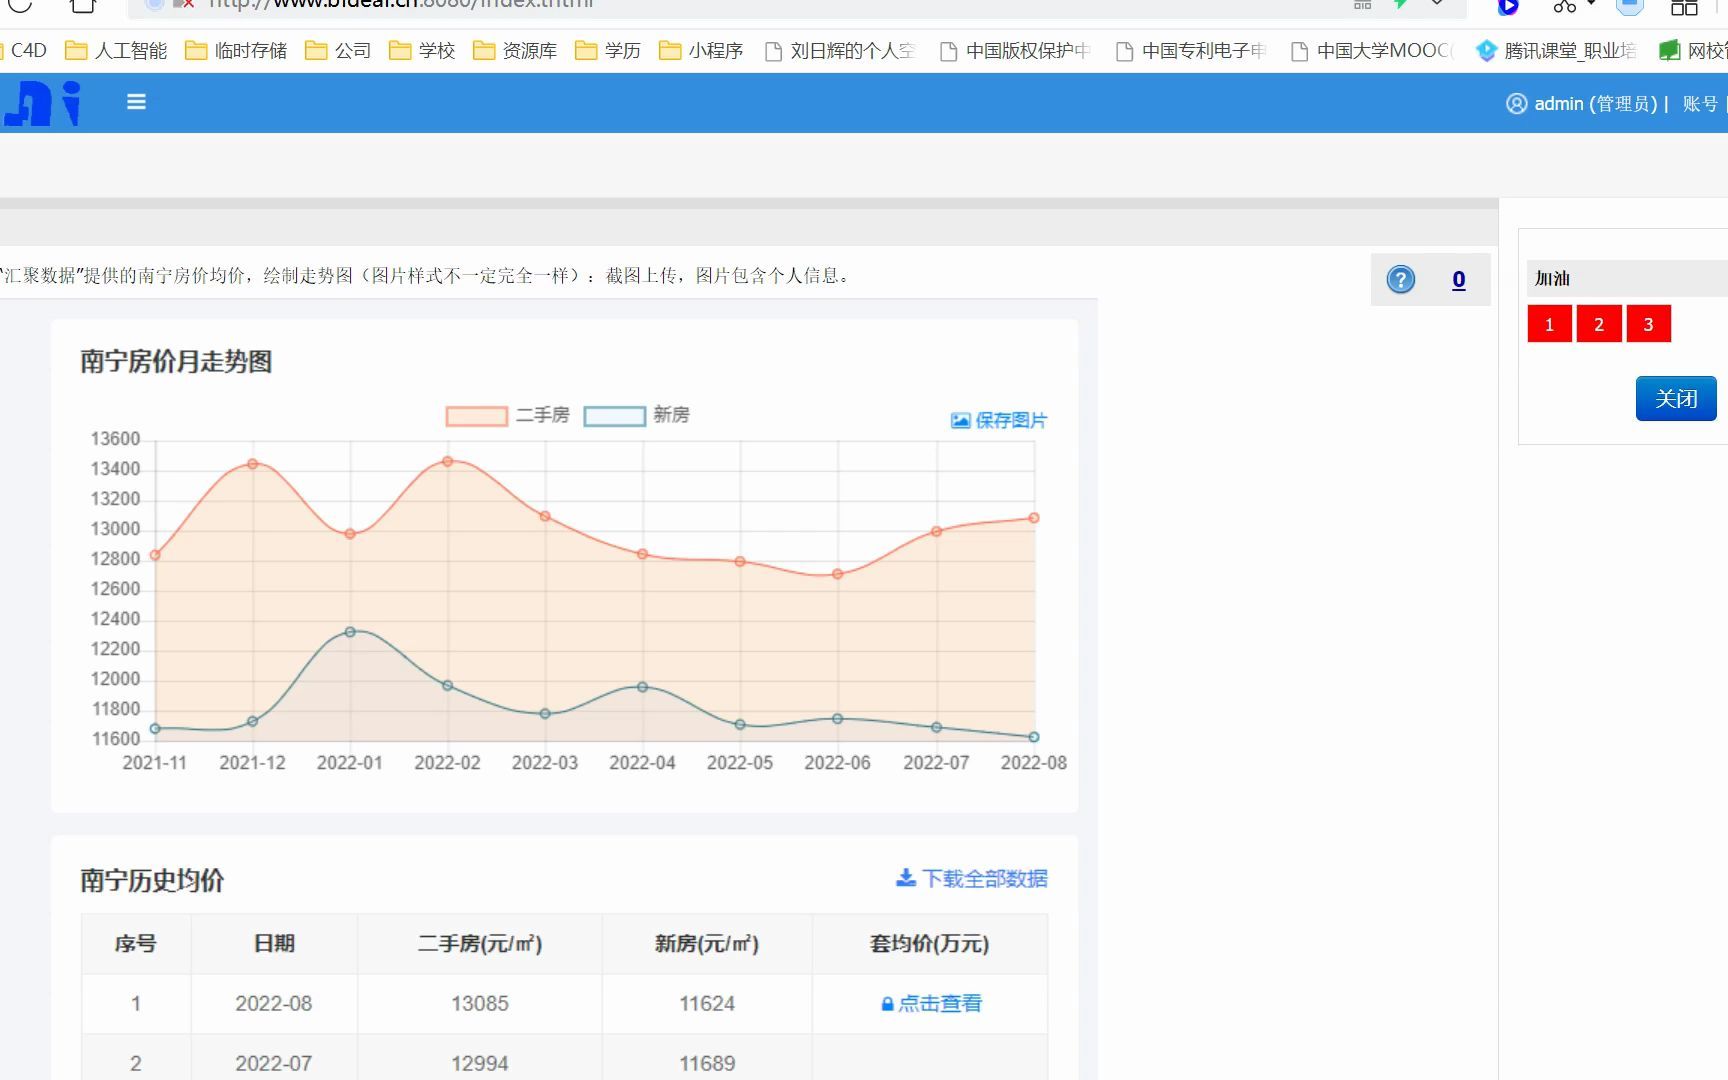Click the blue 关闭 button in the 加油 panel

coord(1675,398)
